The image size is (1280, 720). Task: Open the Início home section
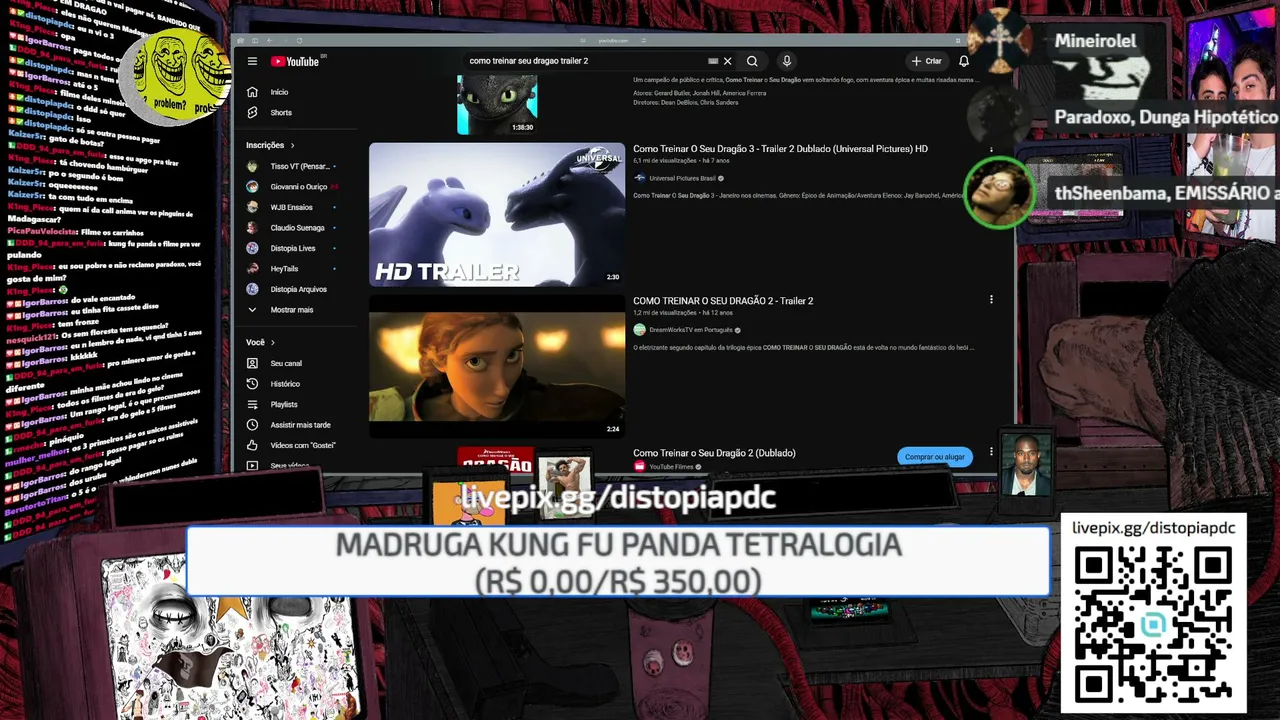pos(279,92)
